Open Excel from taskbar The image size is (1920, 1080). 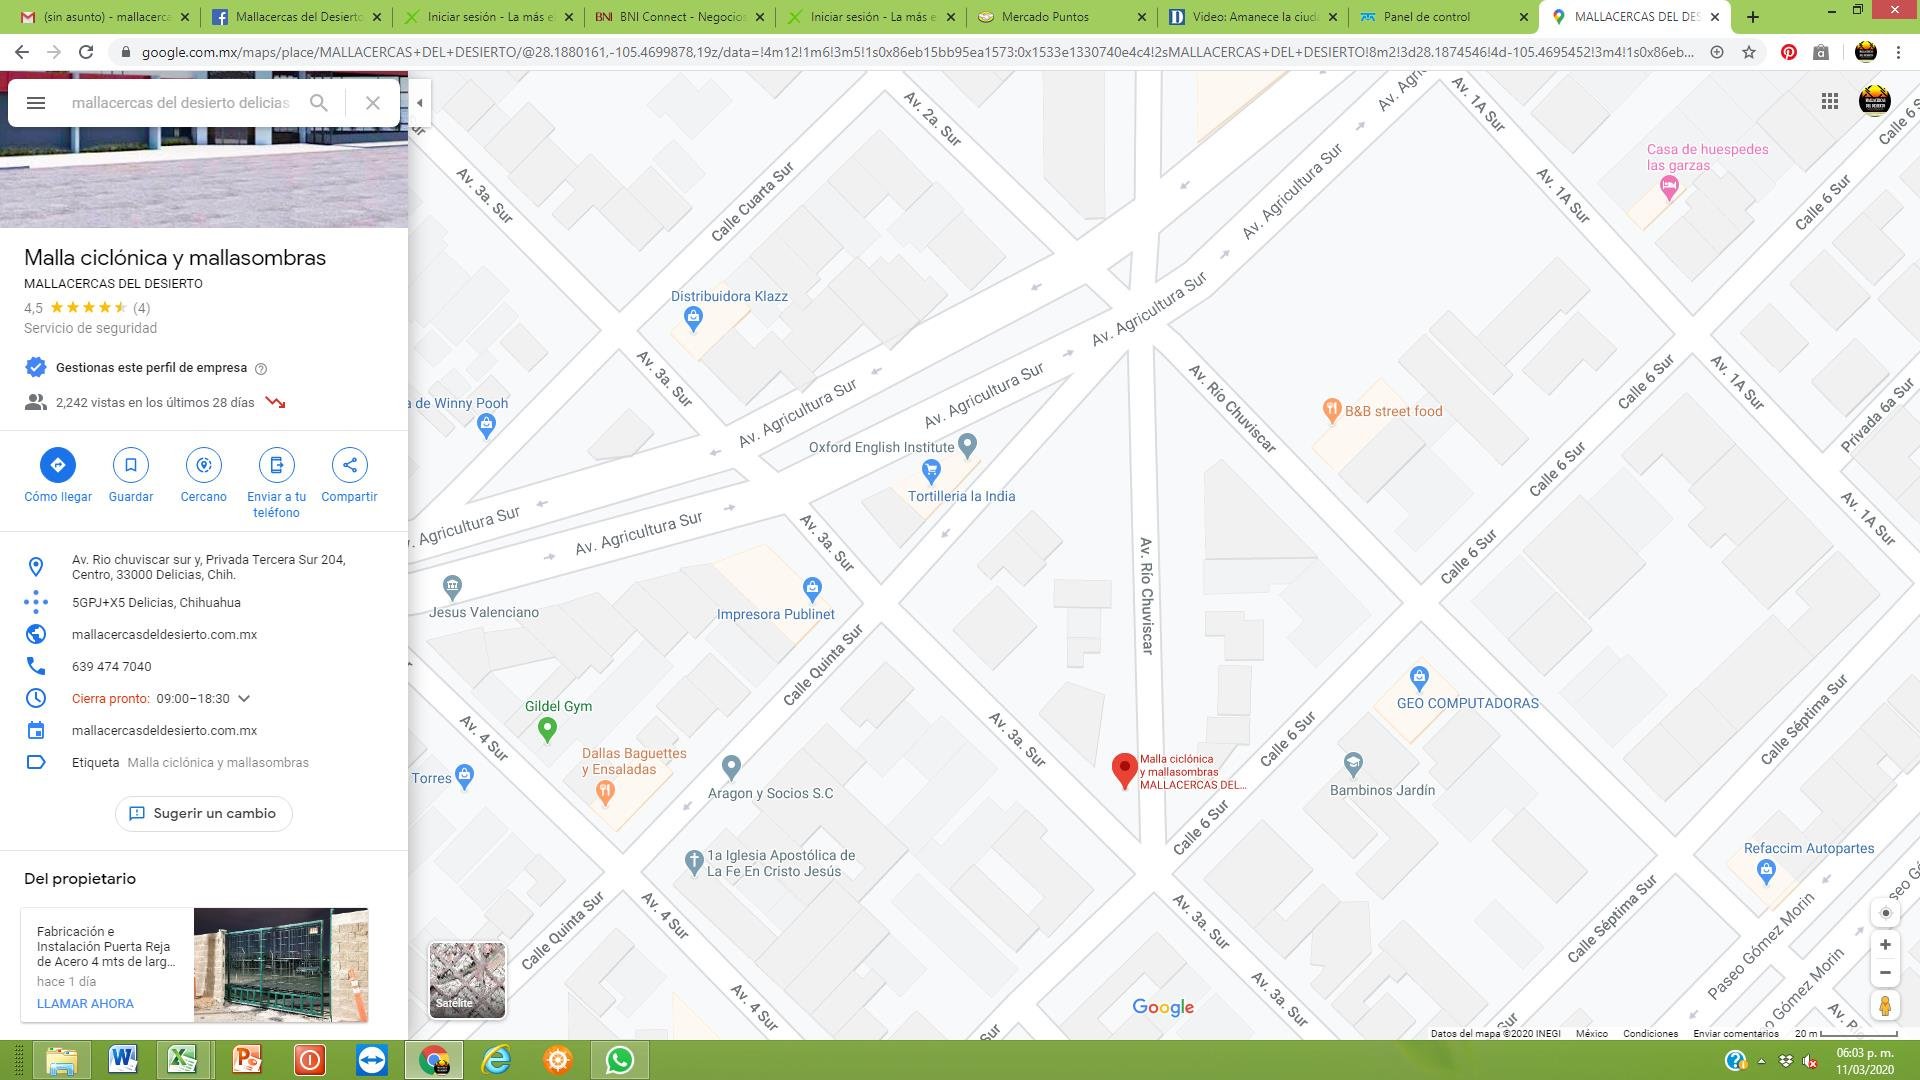pyautogui.click(x=185, y=1060)
